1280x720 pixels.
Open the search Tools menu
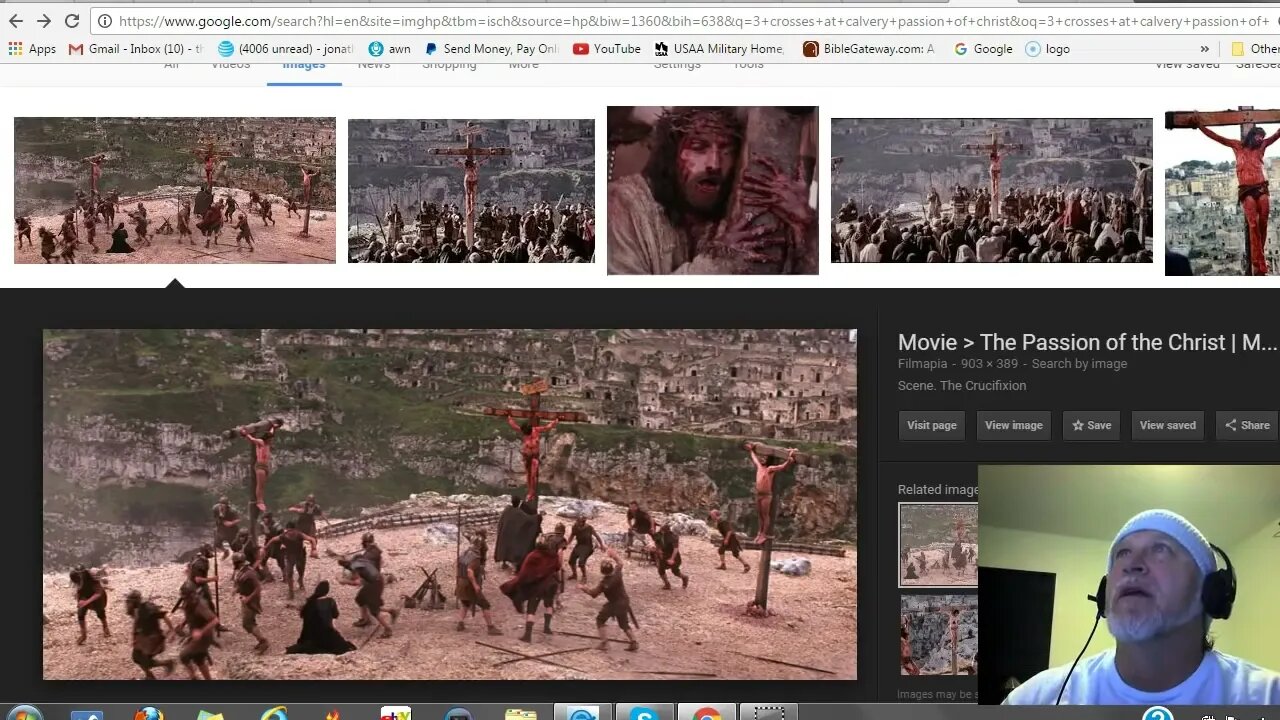(x=748, y=65)
